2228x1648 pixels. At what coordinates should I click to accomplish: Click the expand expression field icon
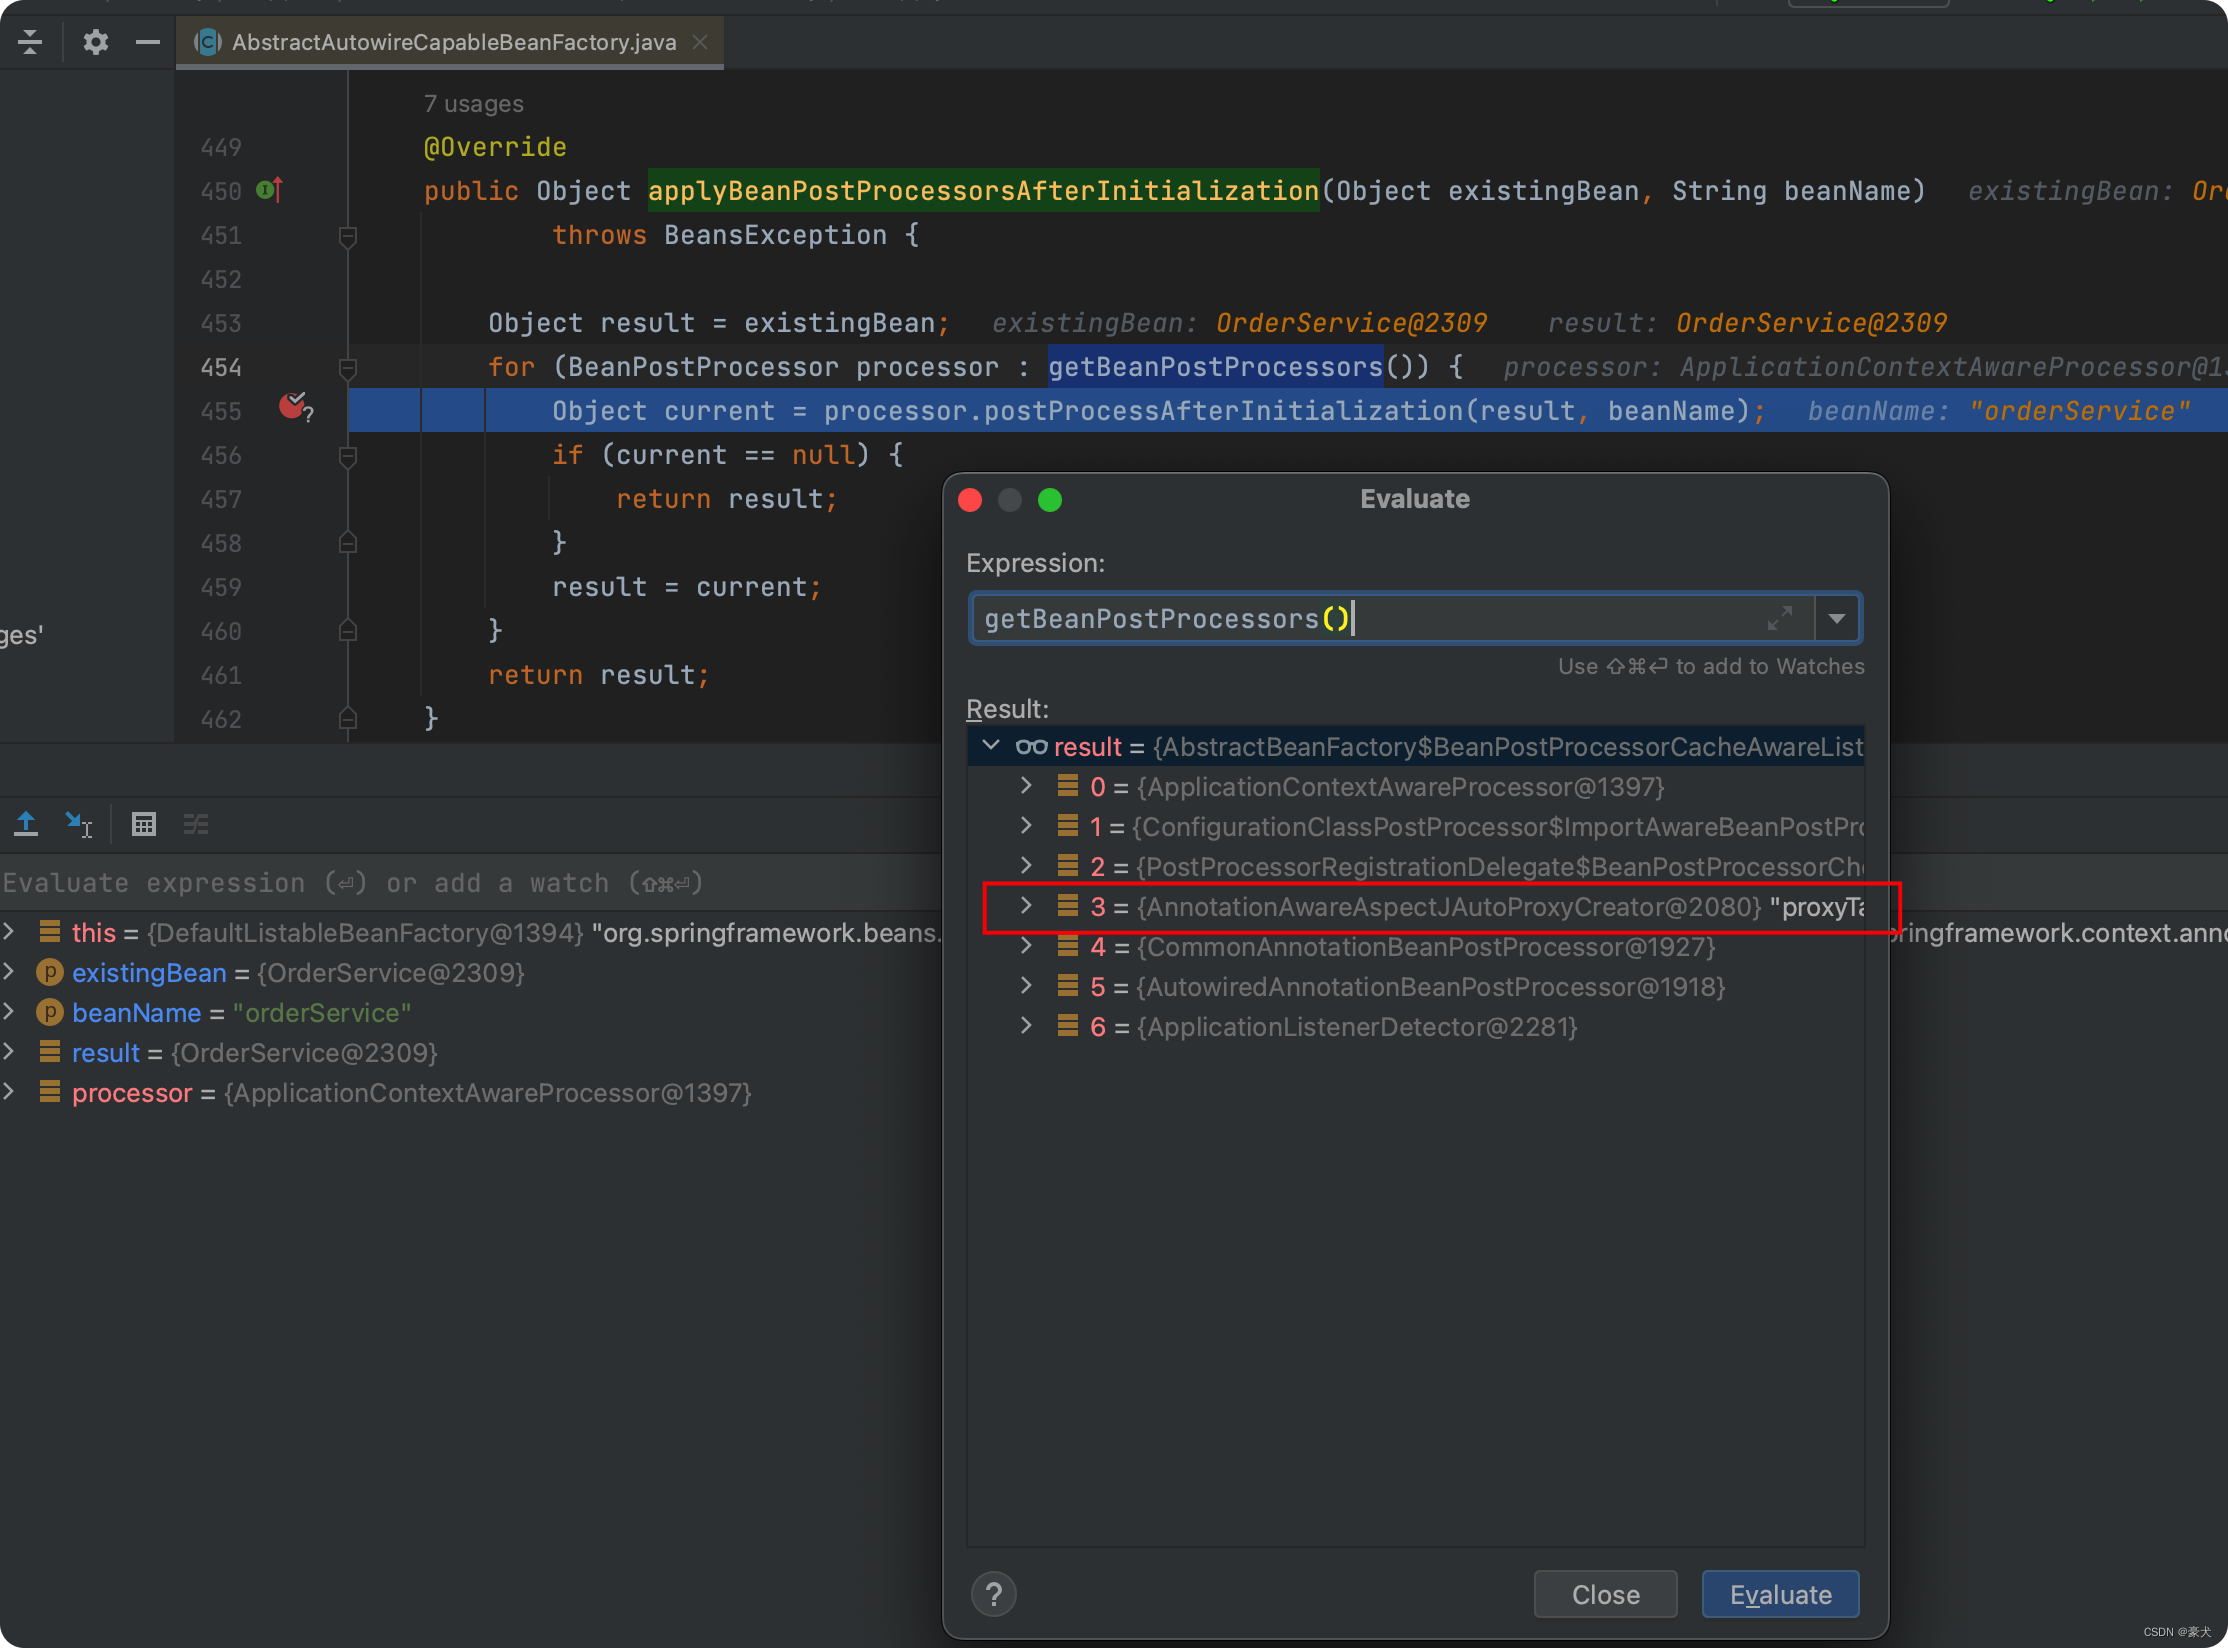pyautogui.click(x=1779, y=618)
